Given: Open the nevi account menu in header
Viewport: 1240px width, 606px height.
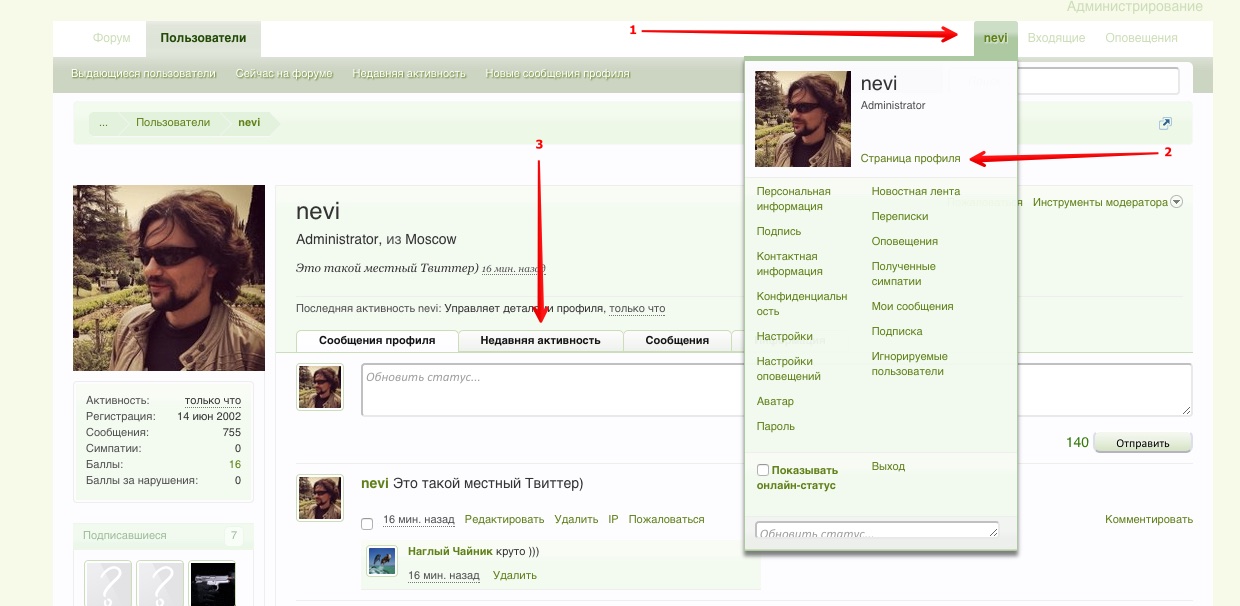Looking at the screenshot, I should click(x=995, y=38).
